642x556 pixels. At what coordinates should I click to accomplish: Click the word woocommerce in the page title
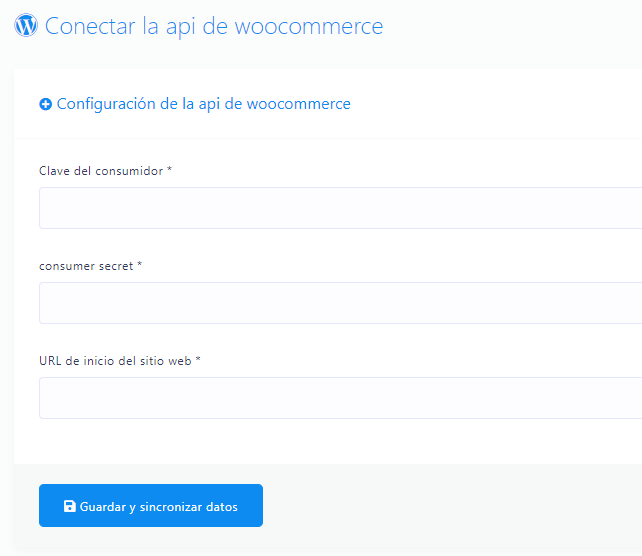(x=309, y=26)
